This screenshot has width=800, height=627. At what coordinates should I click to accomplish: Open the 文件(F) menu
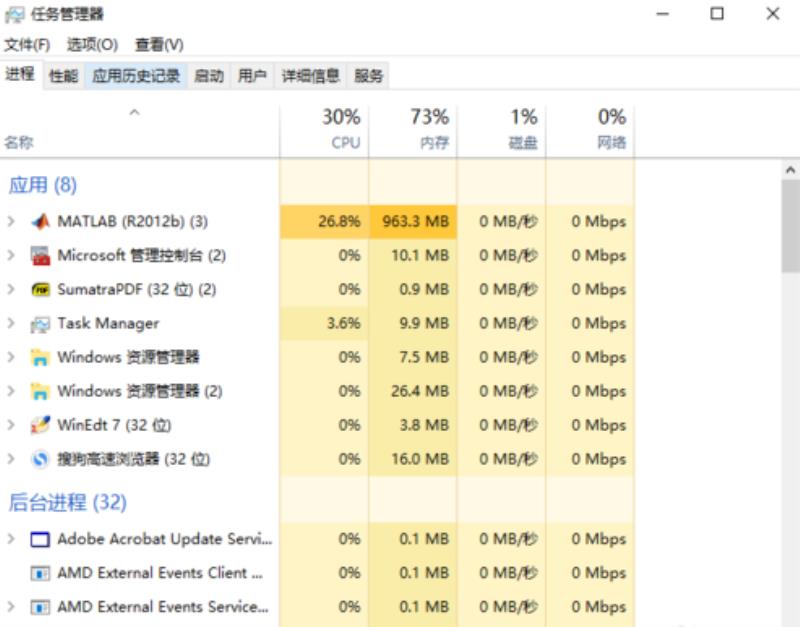(27, 45)
